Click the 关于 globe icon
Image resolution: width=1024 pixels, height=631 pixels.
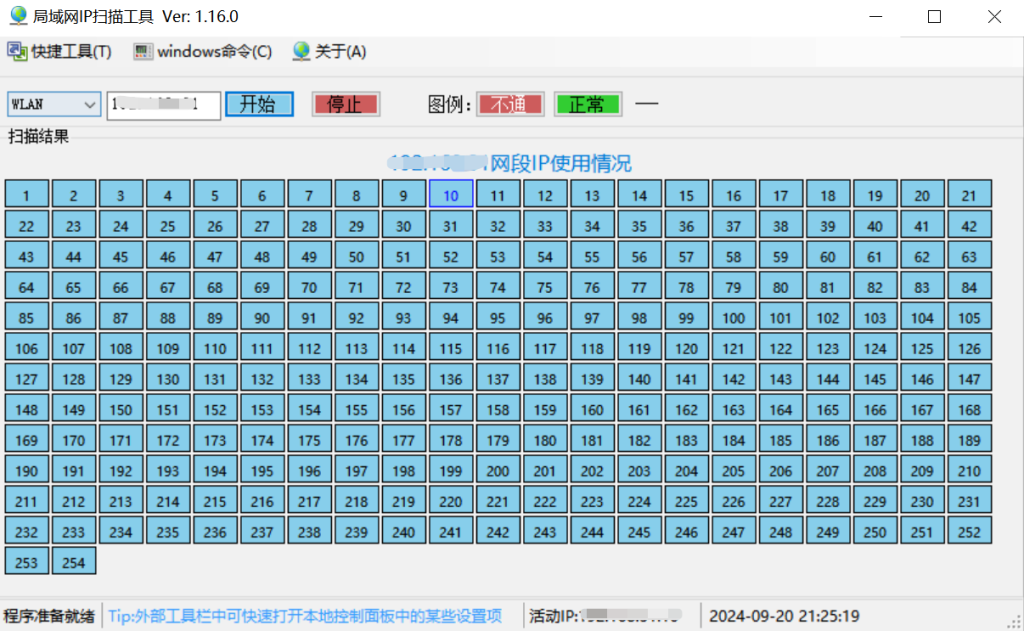tap(301, 51)
